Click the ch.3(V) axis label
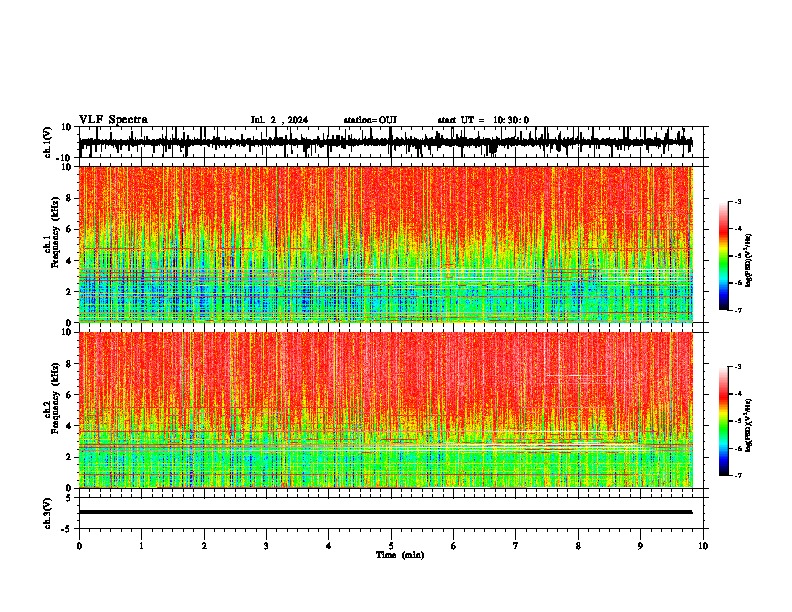This screenshot has width=792, height=612. click(x=48, y=513)
